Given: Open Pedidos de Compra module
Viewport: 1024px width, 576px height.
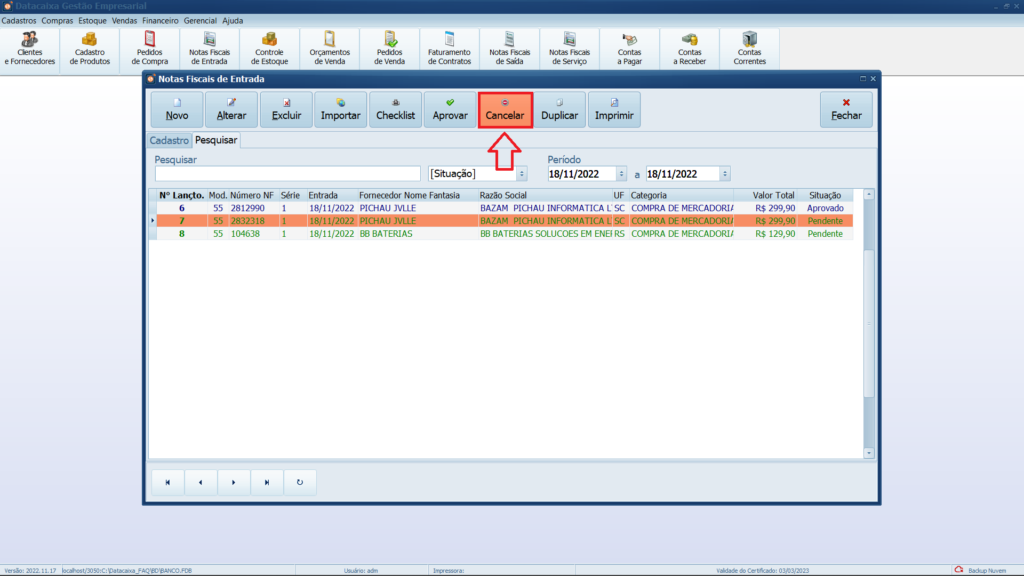Looking at the screenshot, I should pos(149,48).
